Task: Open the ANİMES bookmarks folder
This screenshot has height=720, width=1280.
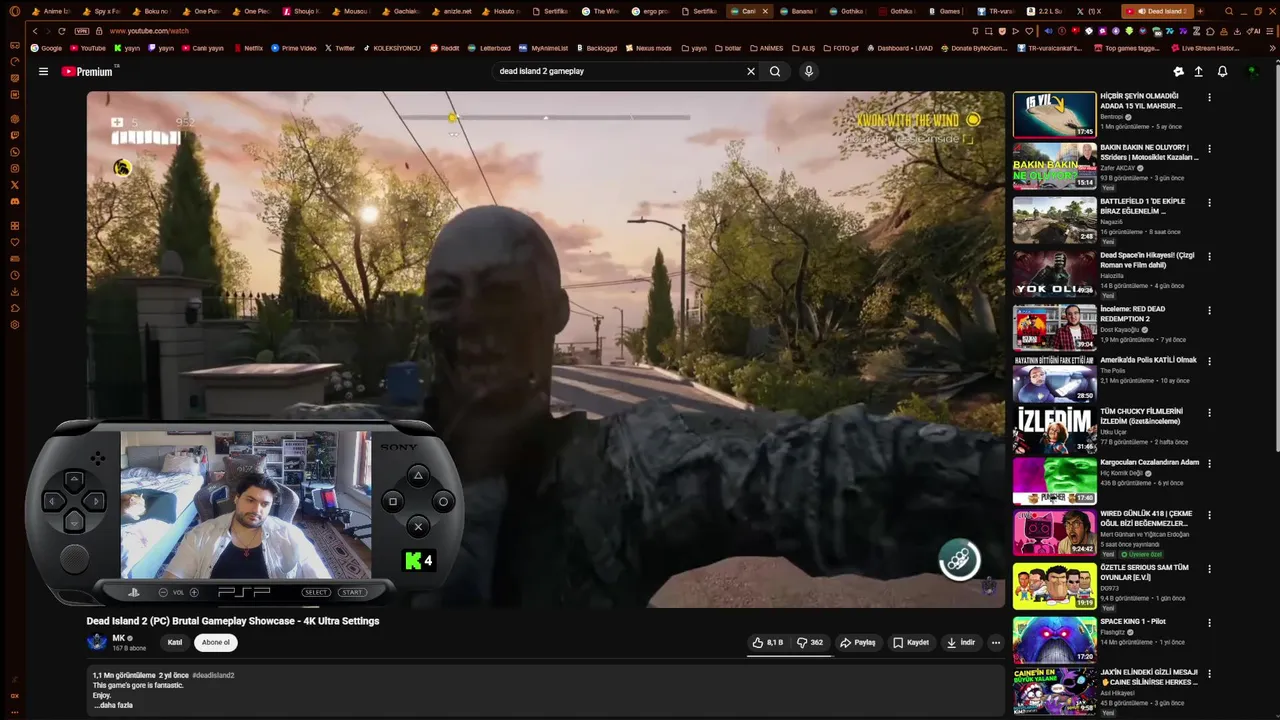Action: (x=766, y=48)
